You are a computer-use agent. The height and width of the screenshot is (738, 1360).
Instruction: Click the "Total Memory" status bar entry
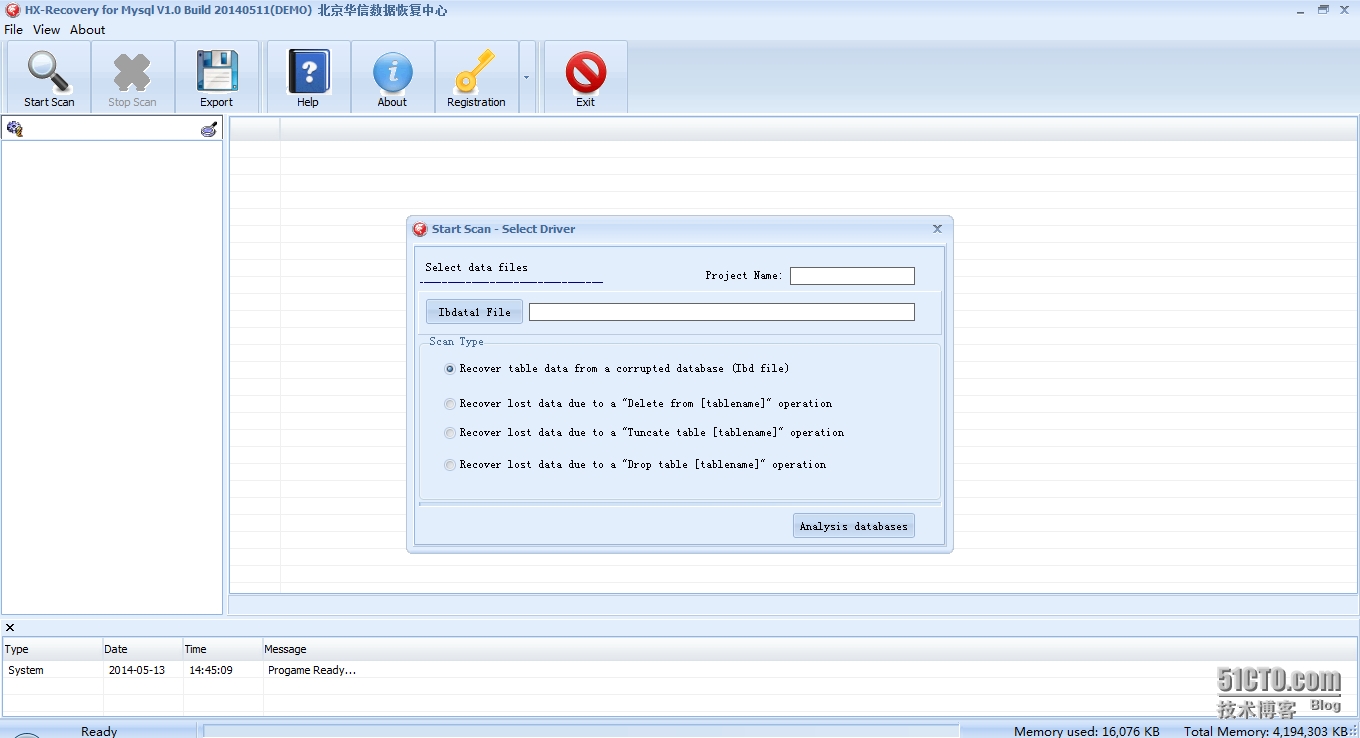pos(1266,731)
